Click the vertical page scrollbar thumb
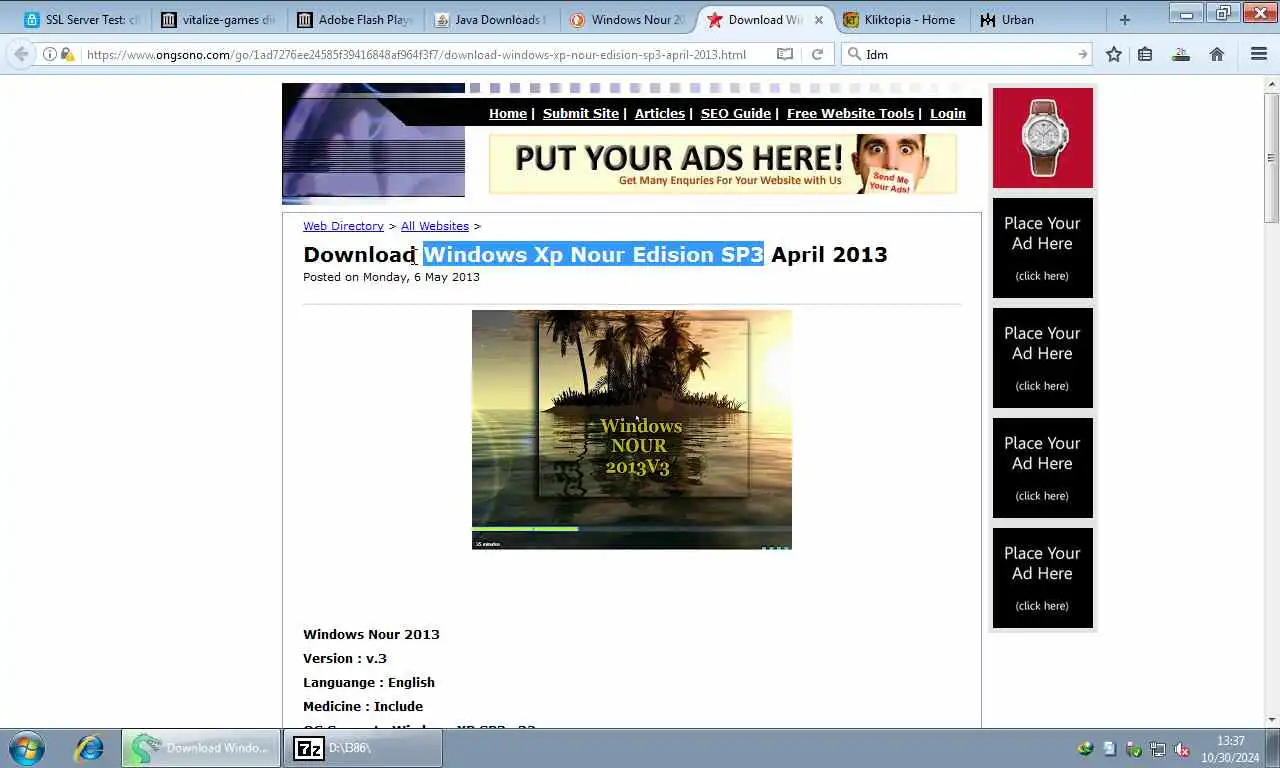The image size is (1280, 768). coord(1271,158)
